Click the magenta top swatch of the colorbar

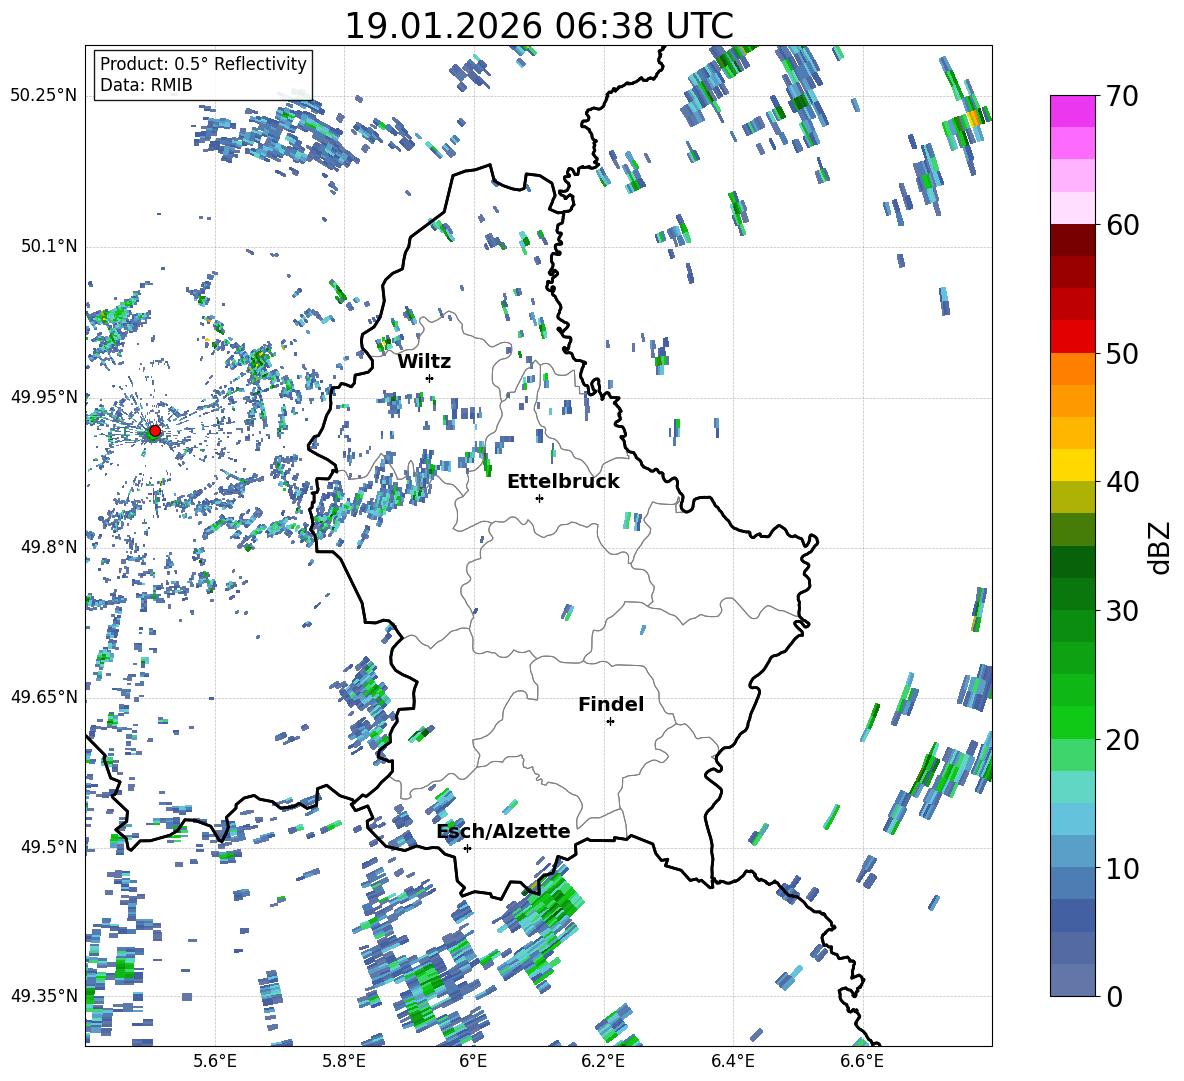pyautogui.click(x=1073, y=111)
